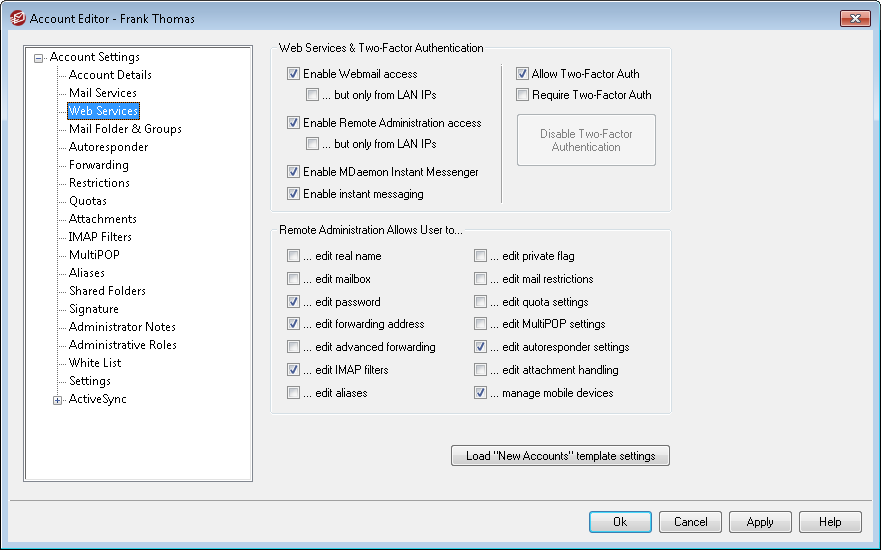The image size is (881, 550).
Task: Enable the edit real name permission
Action: pos(293,256)
